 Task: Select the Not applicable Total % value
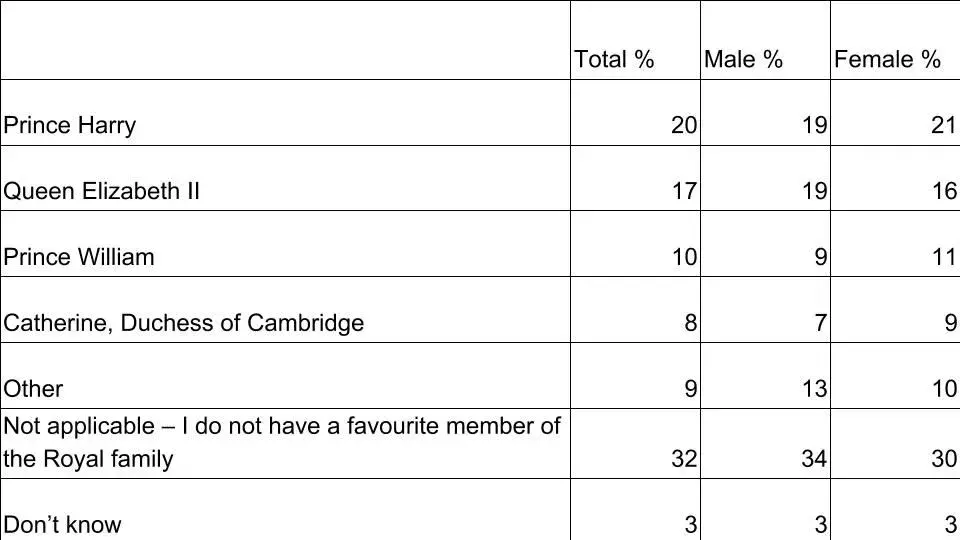[x=684, y=459]
